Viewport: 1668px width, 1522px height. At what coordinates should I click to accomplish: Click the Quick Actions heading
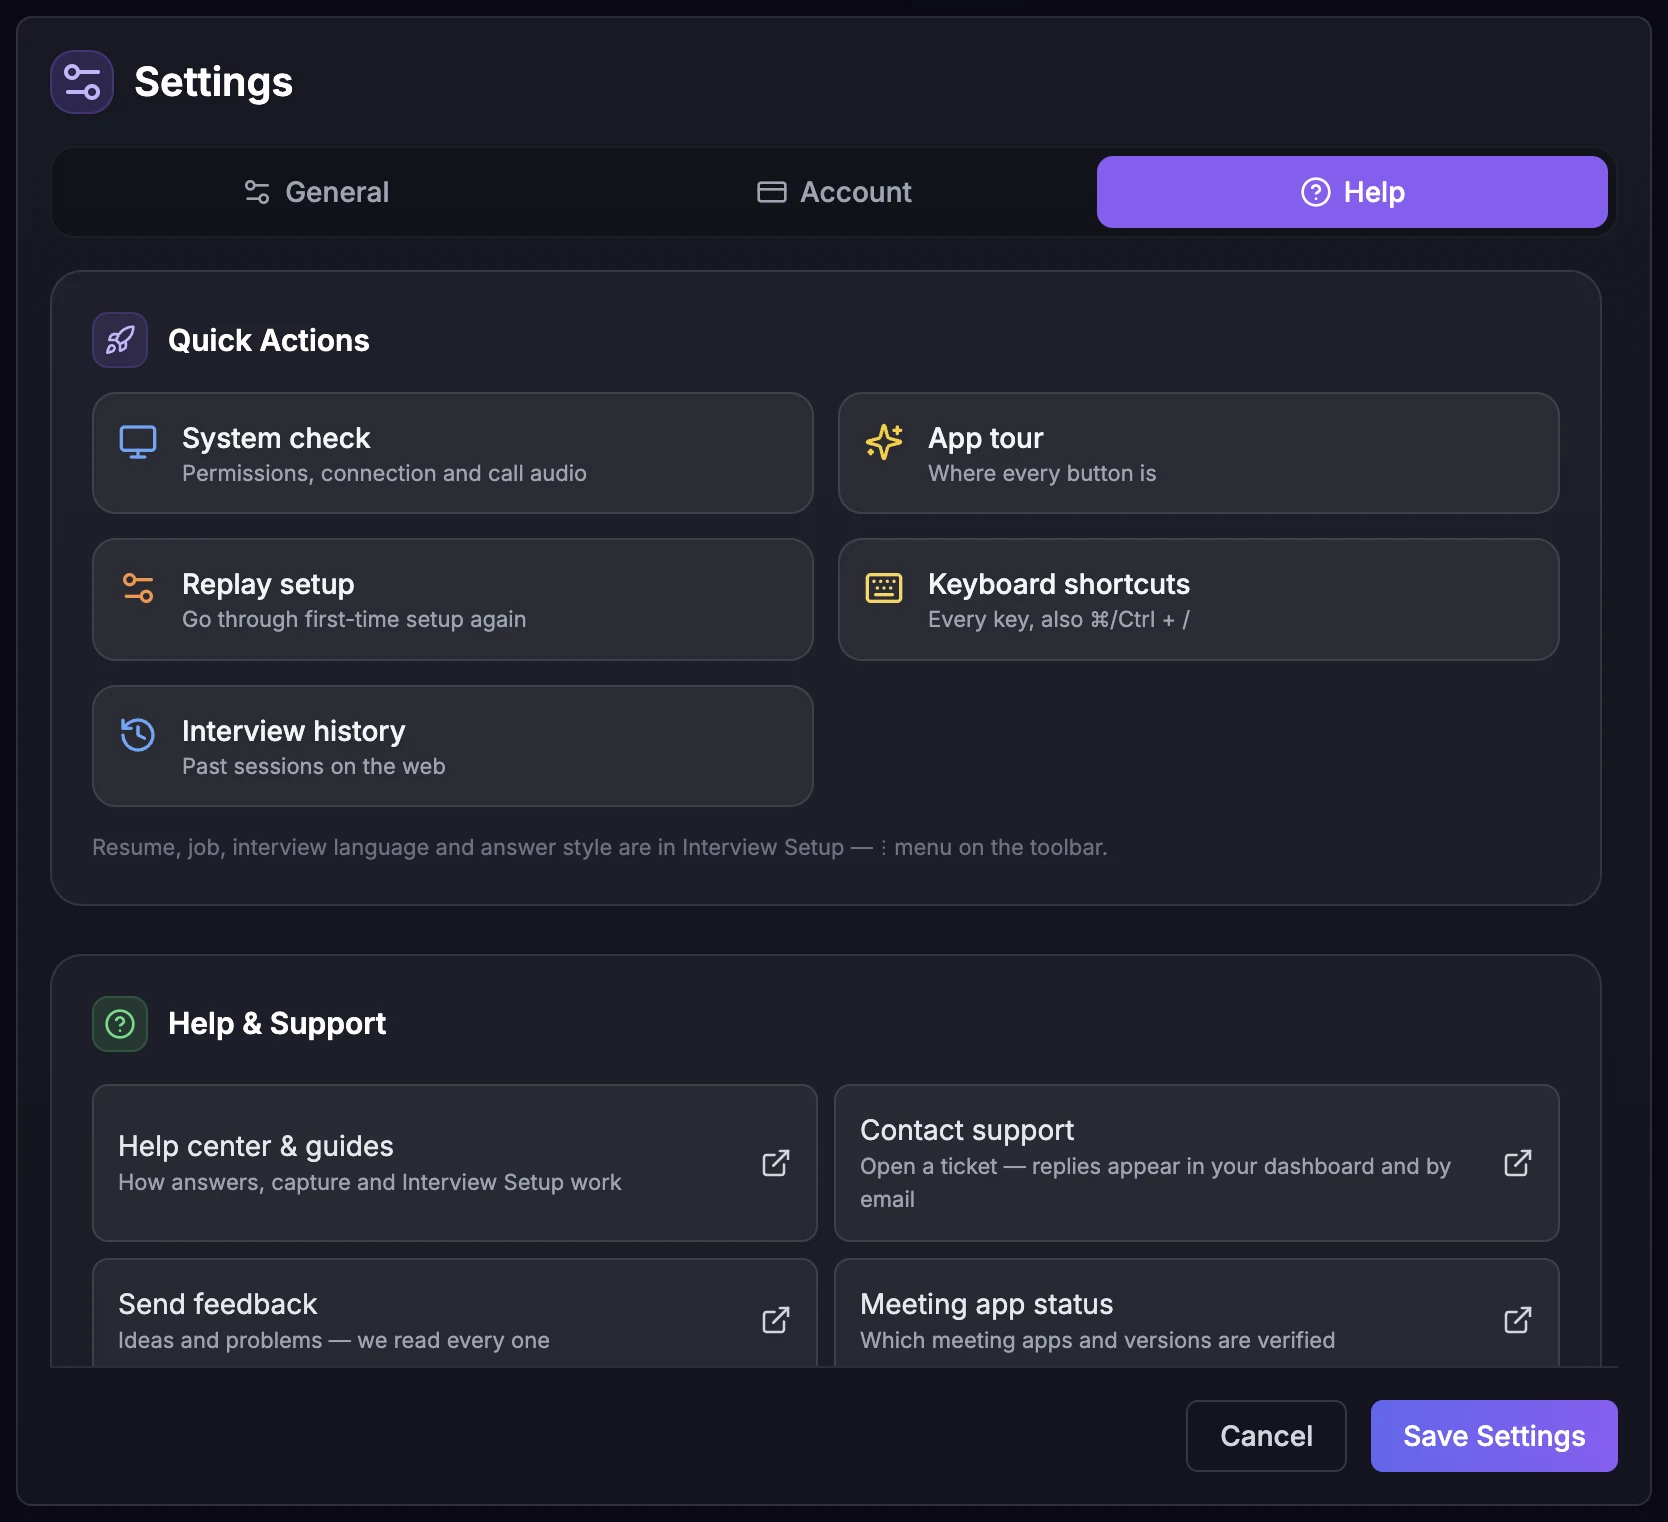[x=269, y=340]
